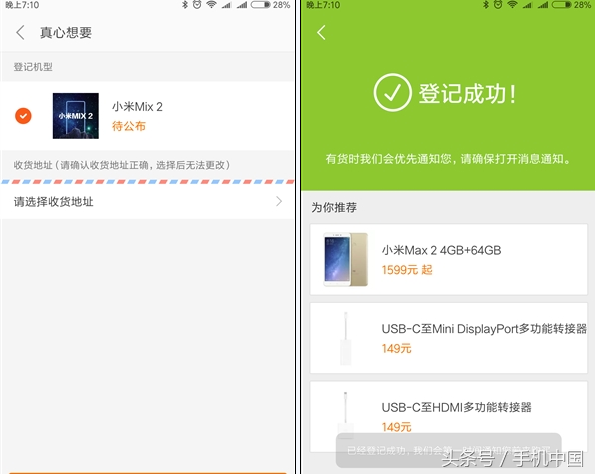Tap 149元 price under HDMI adapter
The image size is (595, 474).
coord(396,427)
